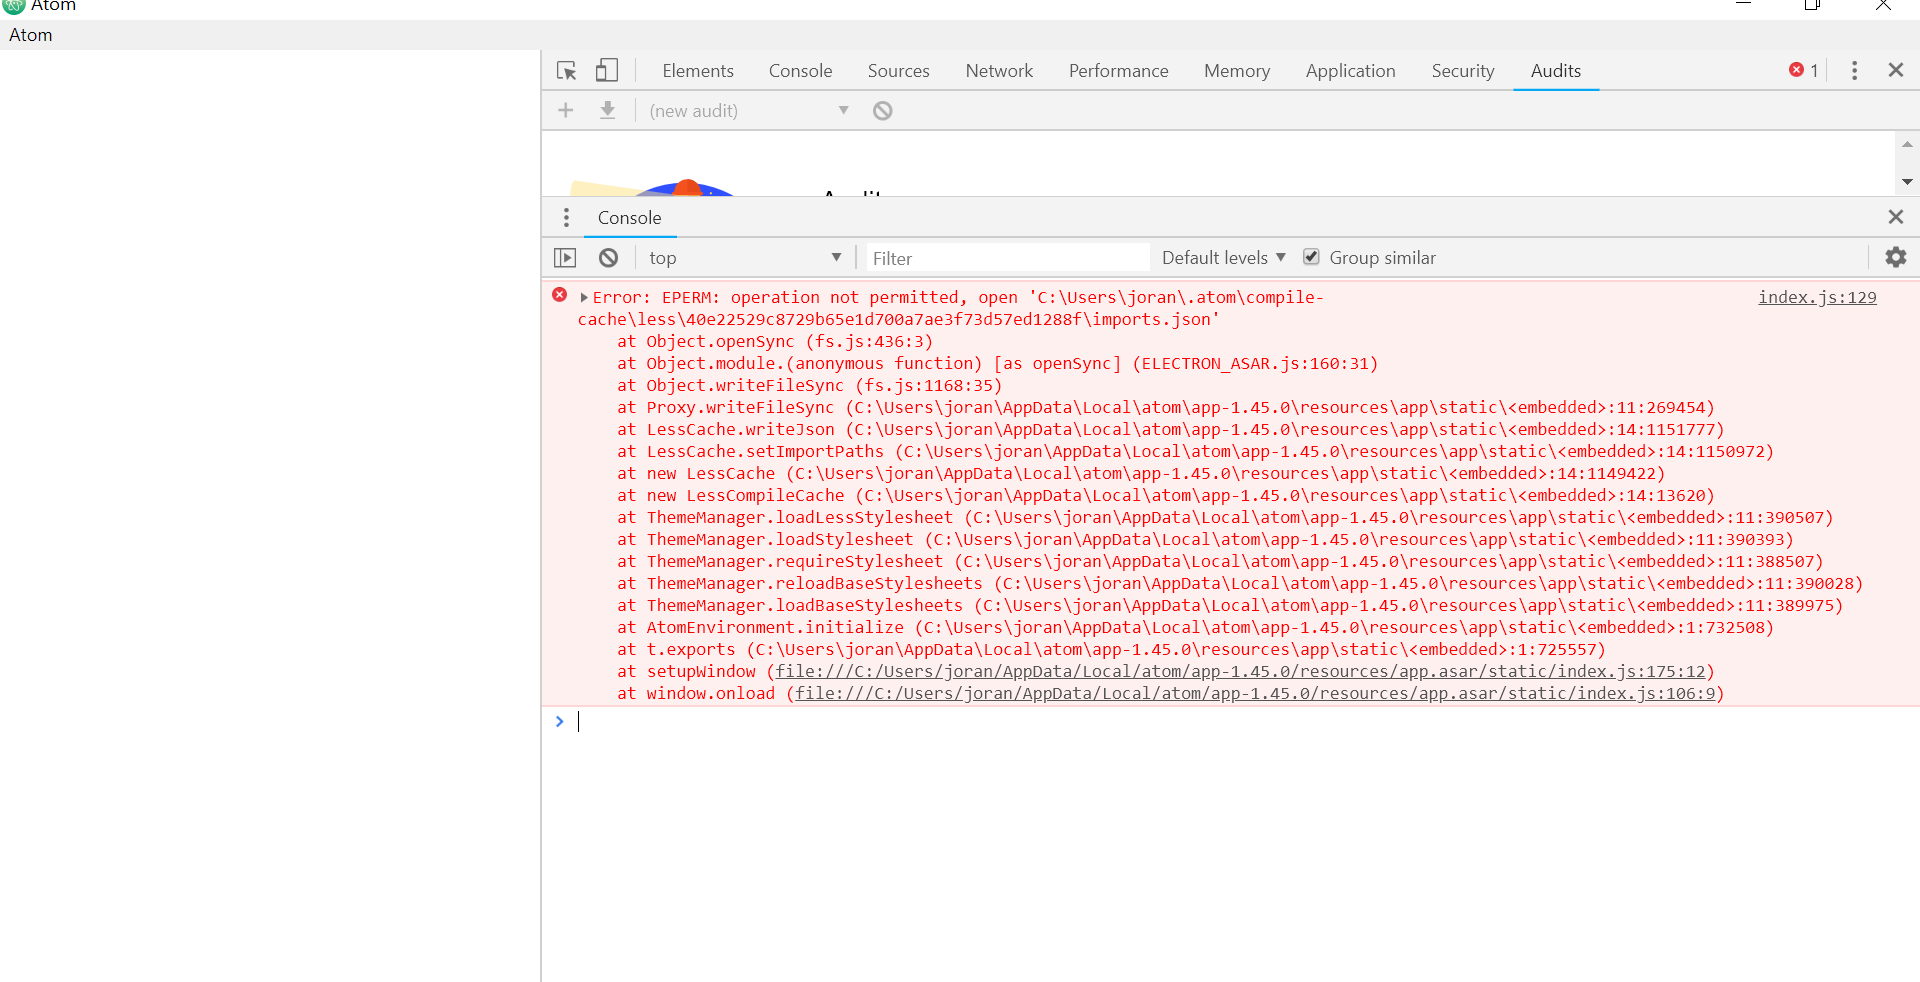Select the Console drawer tab
Image resolution: width=1920 pixels, height=982 pixels.
coord(629,218)
